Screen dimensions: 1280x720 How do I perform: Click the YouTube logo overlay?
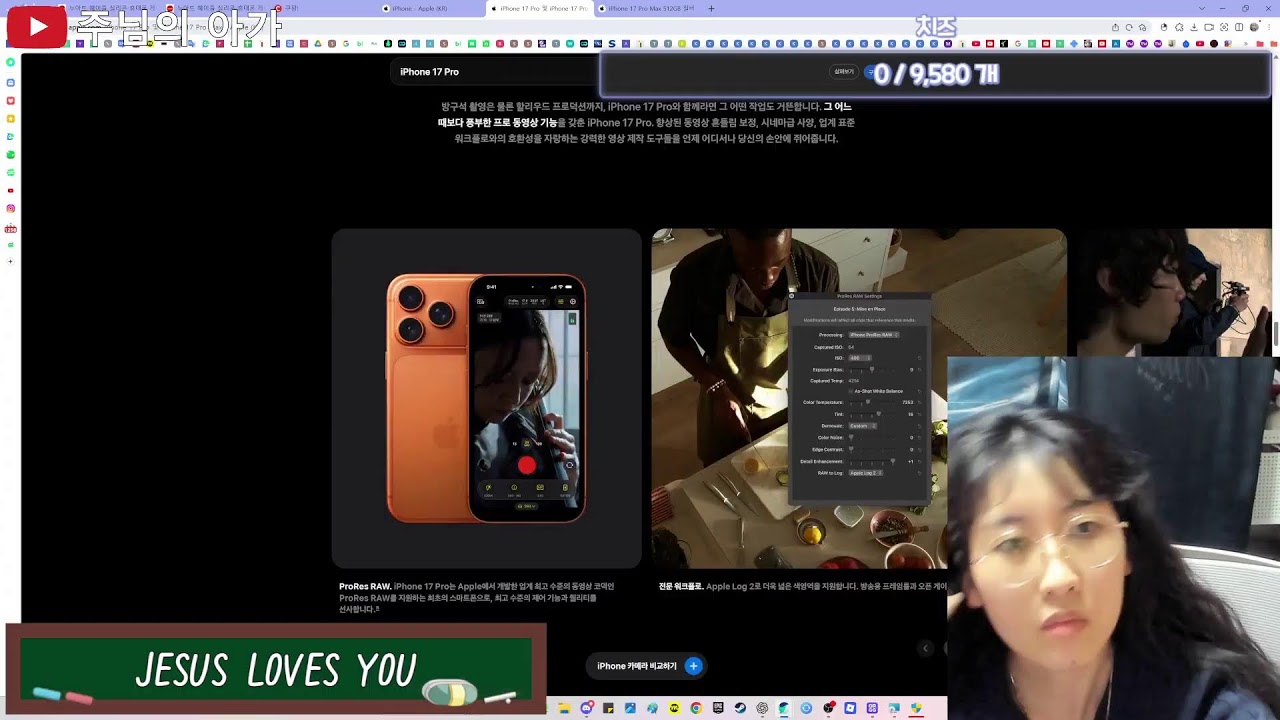[37, 27]
